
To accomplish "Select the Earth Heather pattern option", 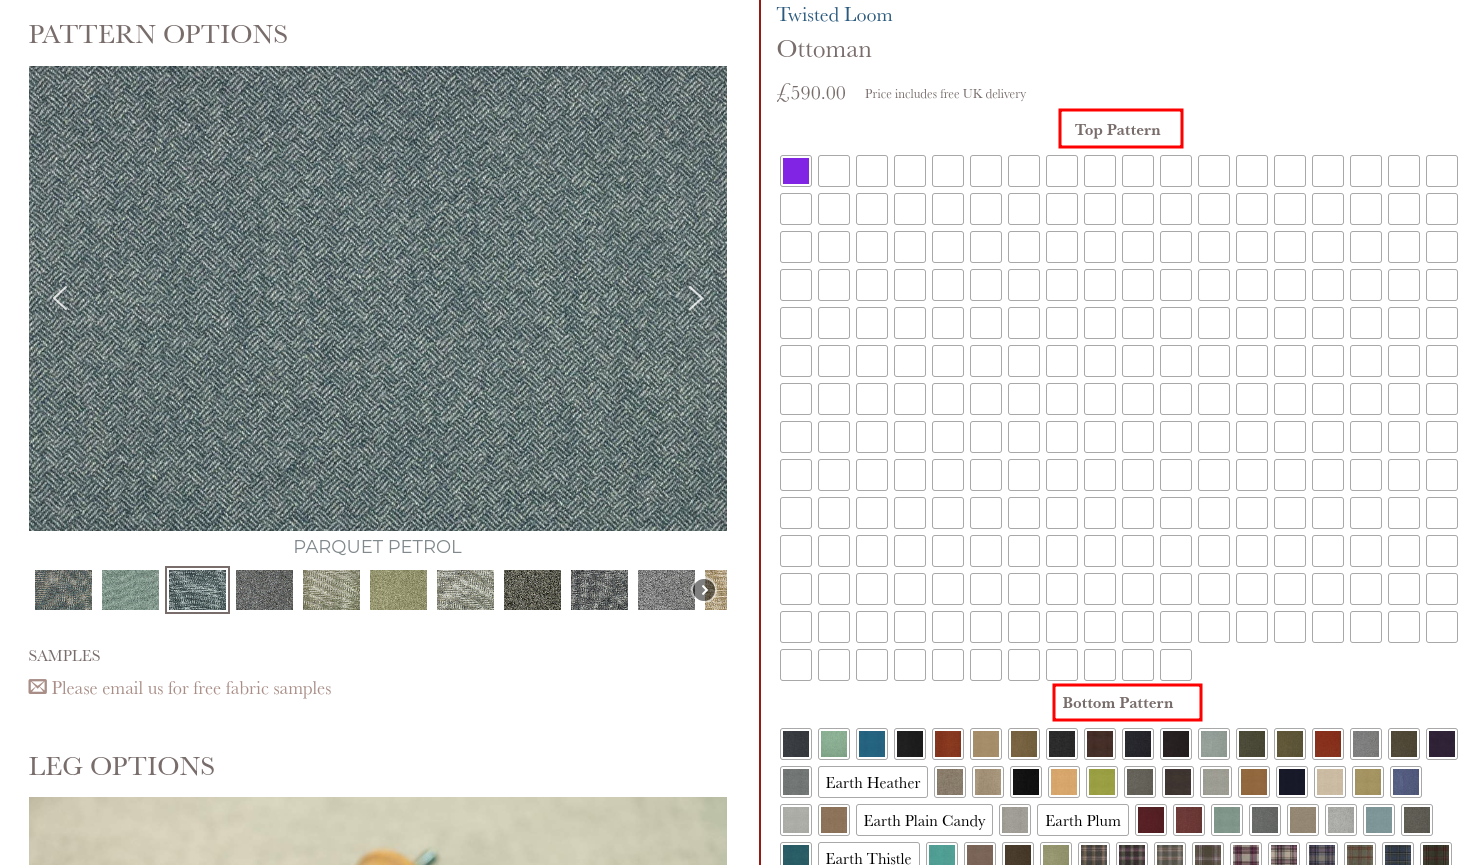I will coord(873,782).
